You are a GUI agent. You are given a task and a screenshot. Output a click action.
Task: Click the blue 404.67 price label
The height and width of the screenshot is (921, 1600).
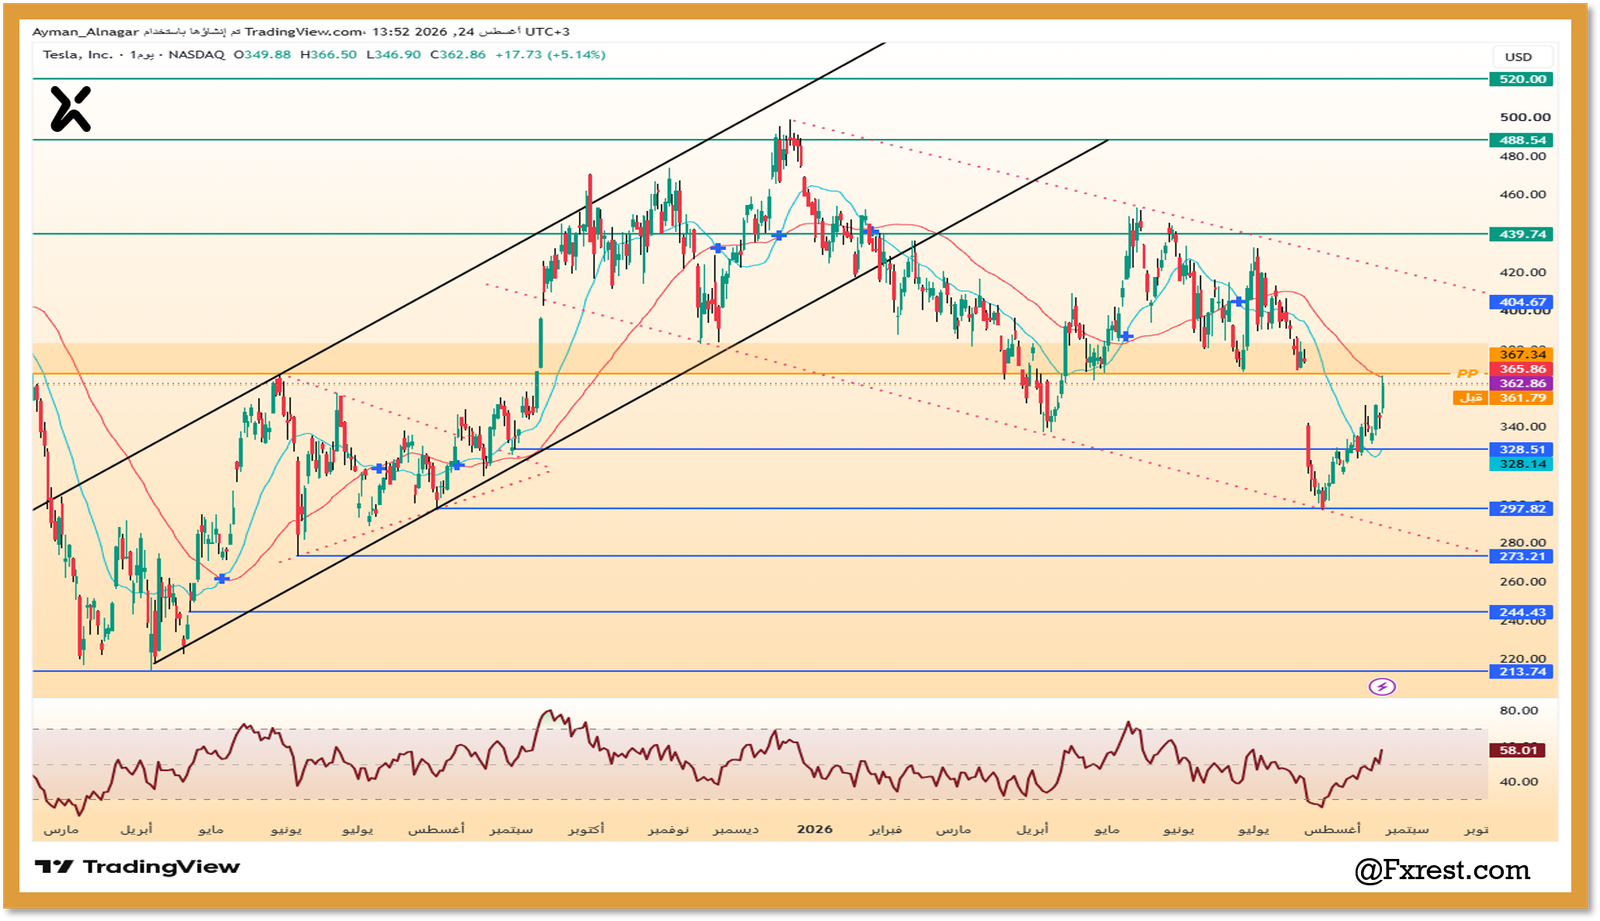(x=1522, y=302)
